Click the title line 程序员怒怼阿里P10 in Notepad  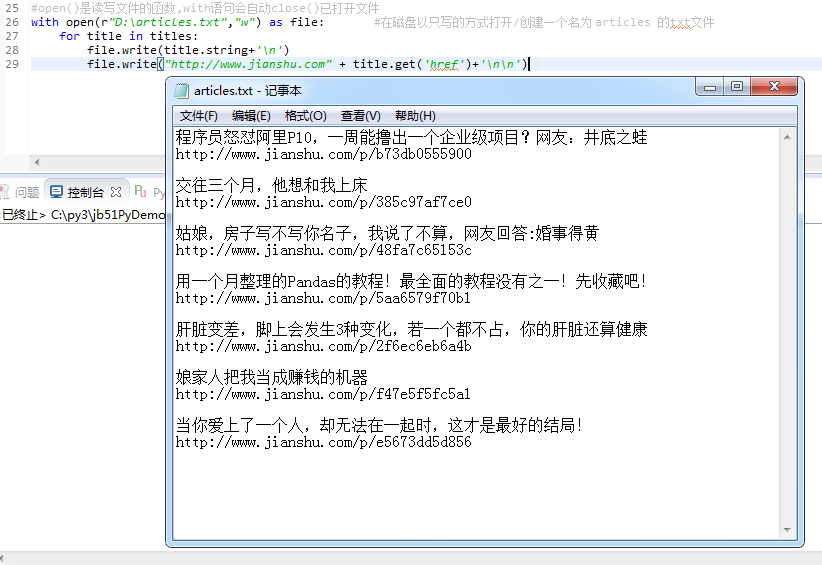click(412, 137)
